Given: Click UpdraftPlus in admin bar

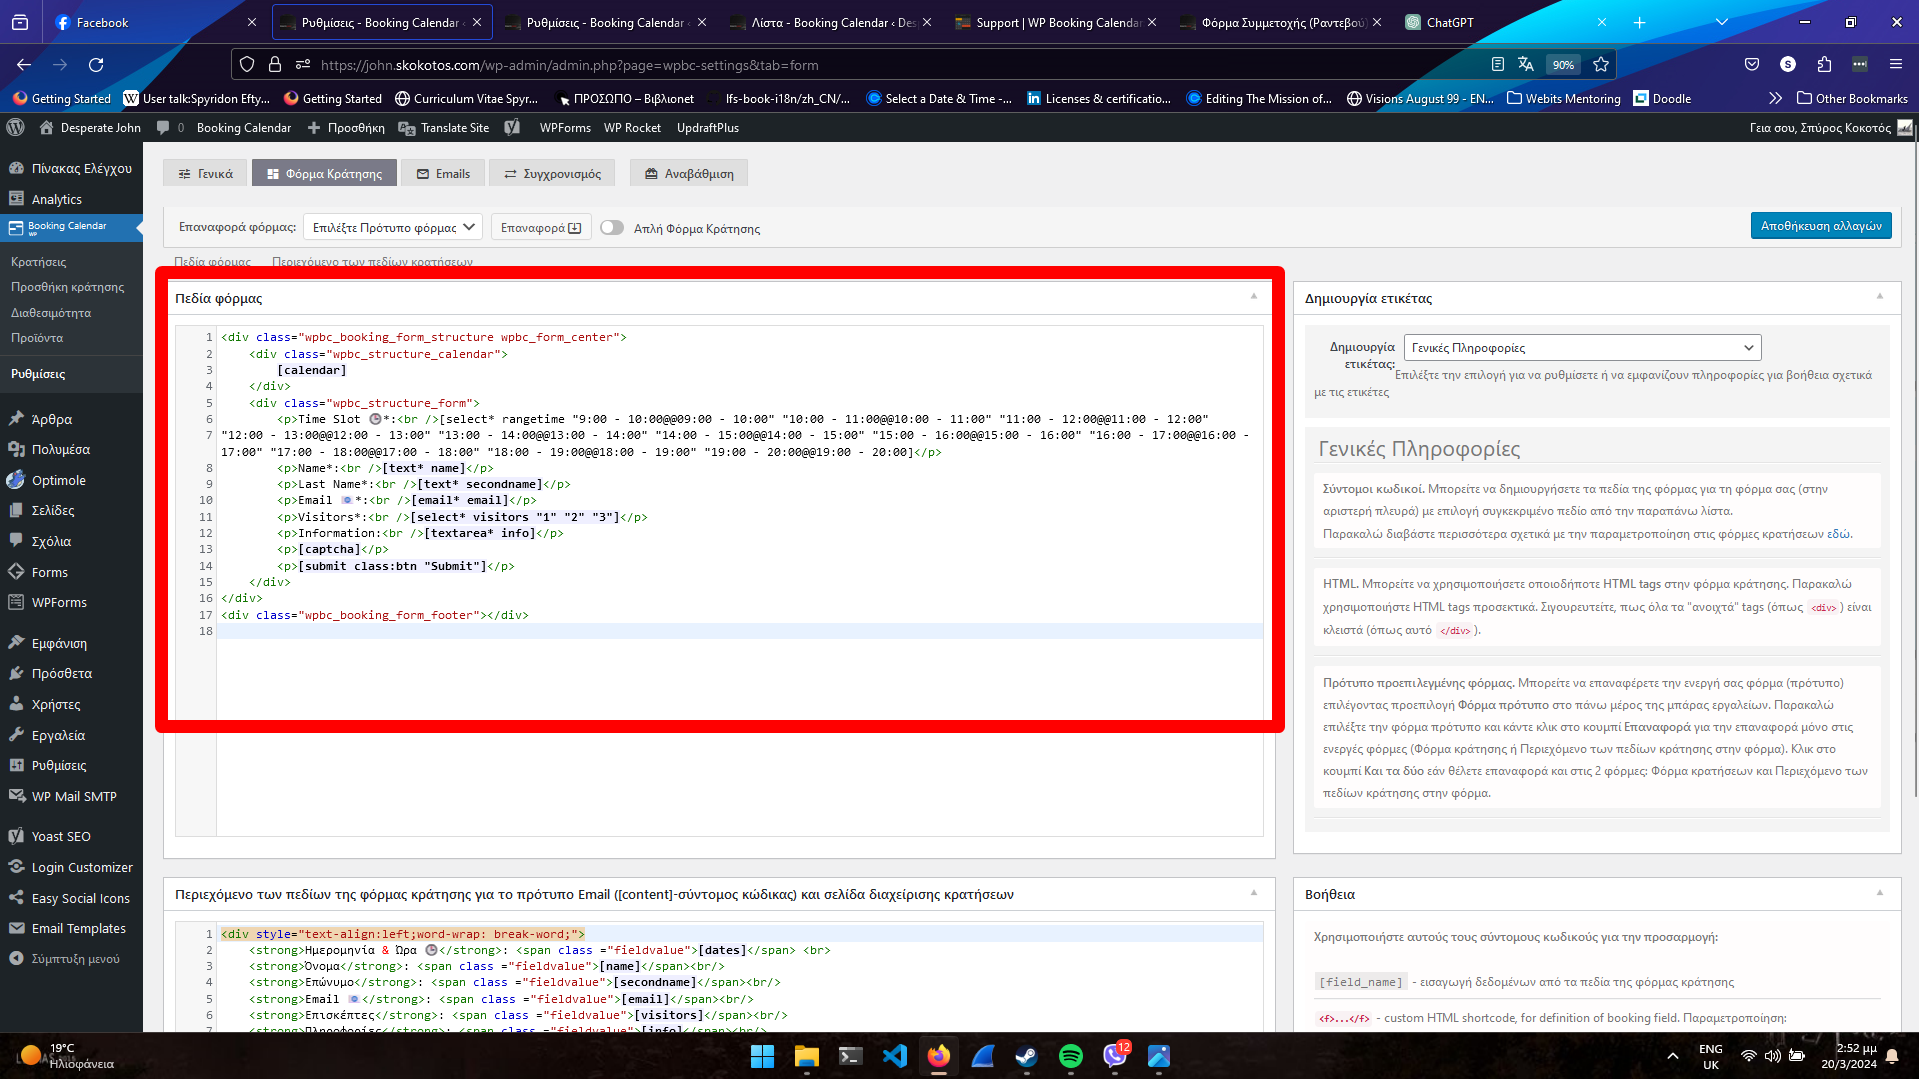Looking at the screenshot, I should click(x=708, y=127).
